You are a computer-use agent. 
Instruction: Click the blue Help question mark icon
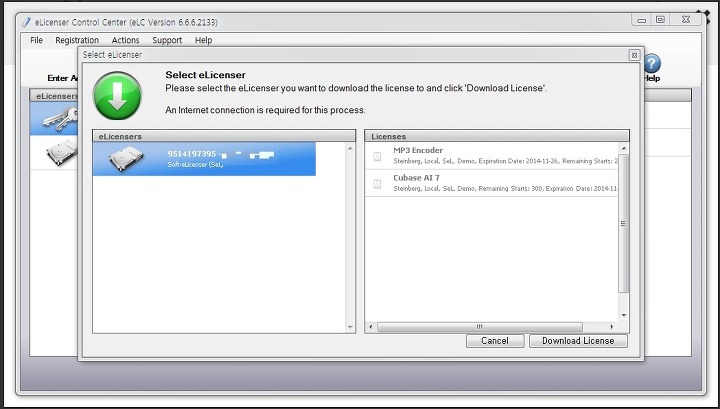(x=652, y=63)
